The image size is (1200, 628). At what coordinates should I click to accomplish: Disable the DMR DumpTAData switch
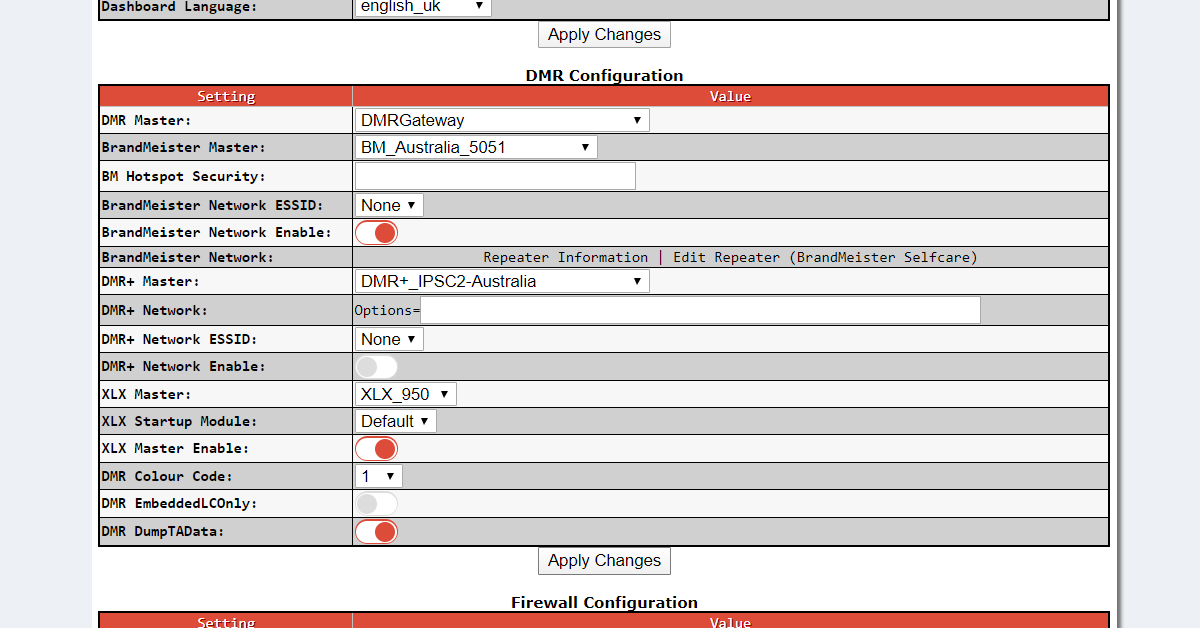tap(376, 531)
